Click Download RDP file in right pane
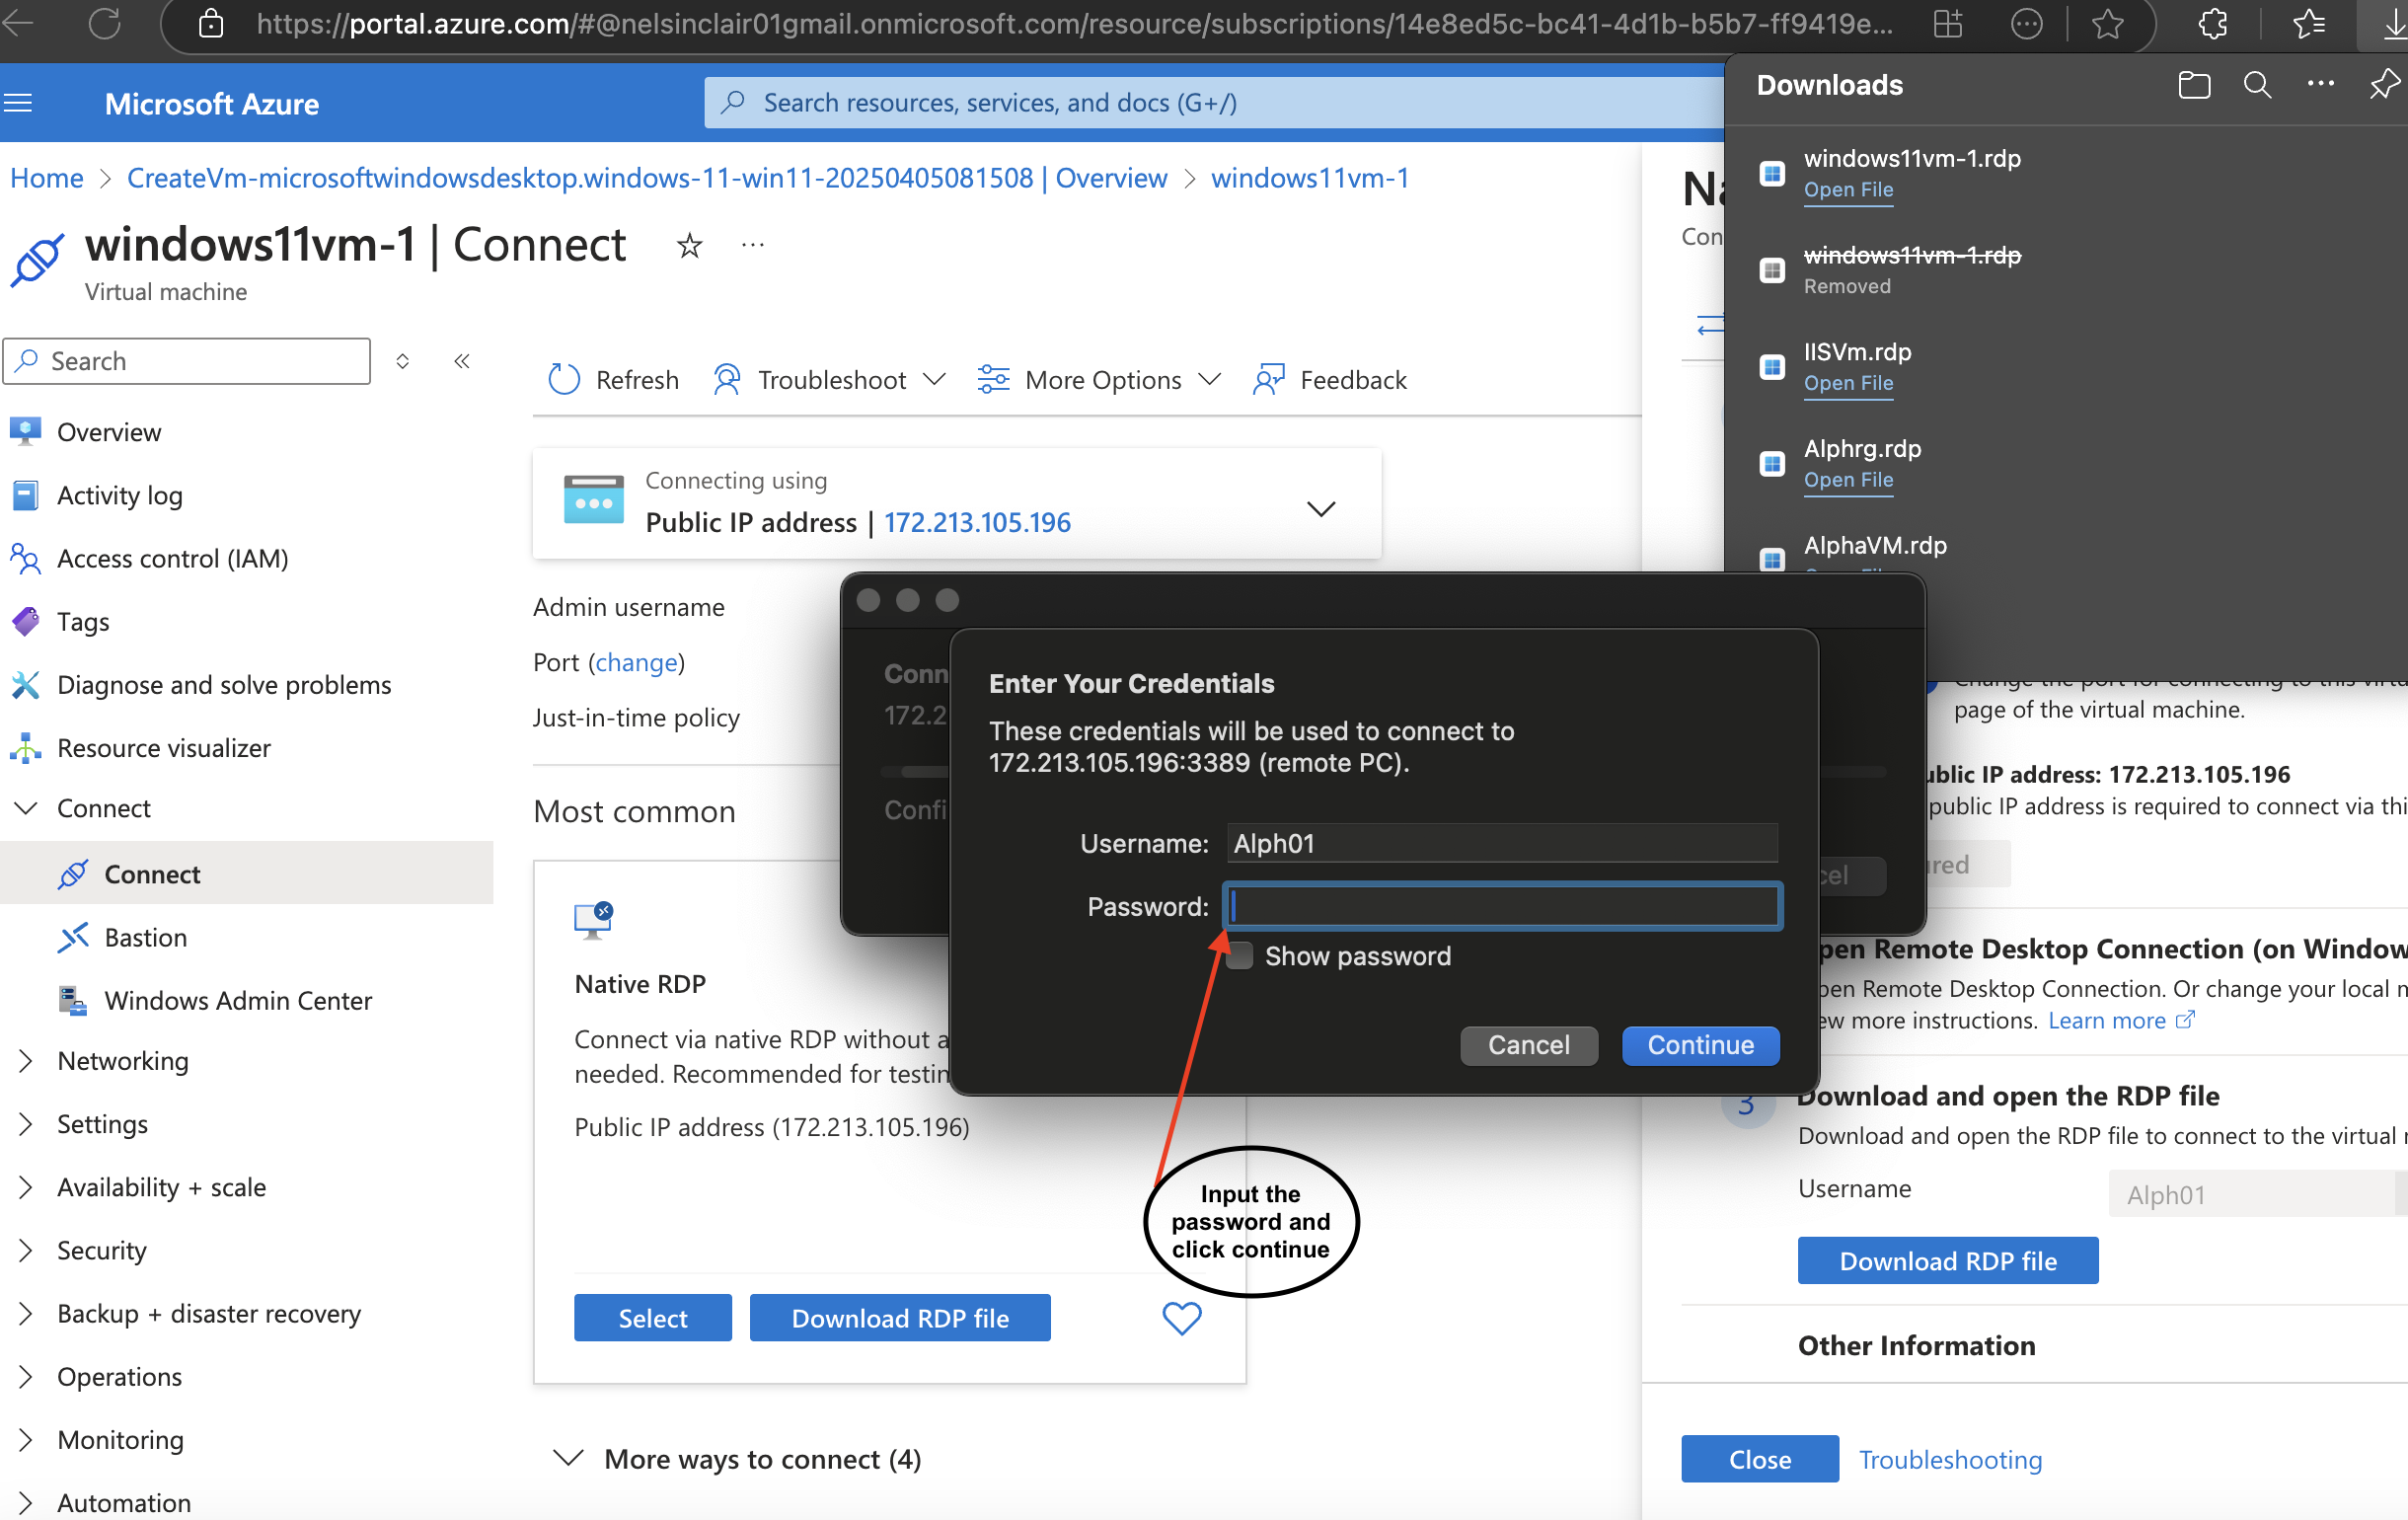The height and width of the screenshot is (1520, 2408). pos(1947,1261)
